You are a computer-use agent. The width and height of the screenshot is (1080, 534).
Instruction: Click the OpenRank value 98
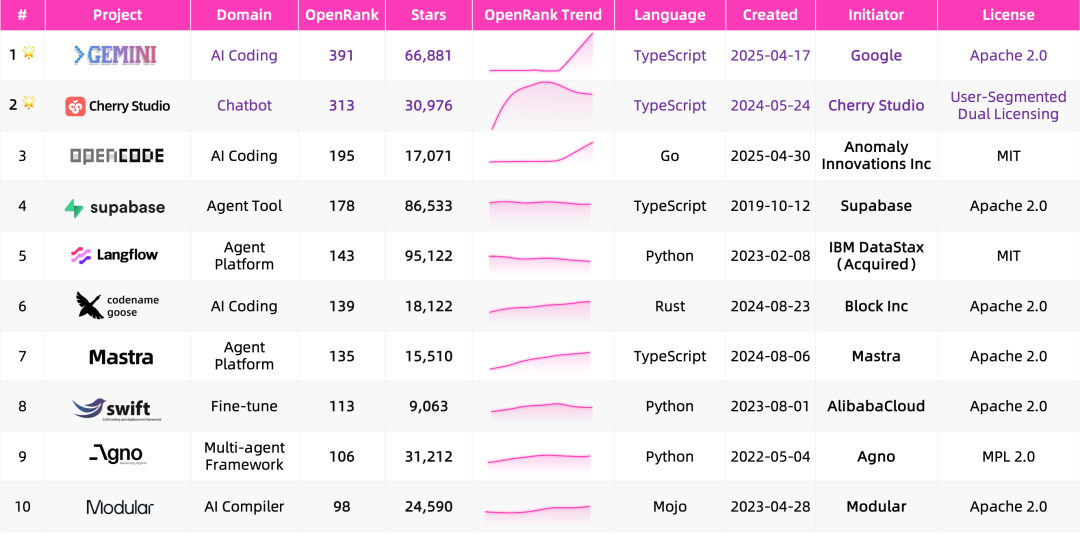pyautogui.click(x=342, y=506)
